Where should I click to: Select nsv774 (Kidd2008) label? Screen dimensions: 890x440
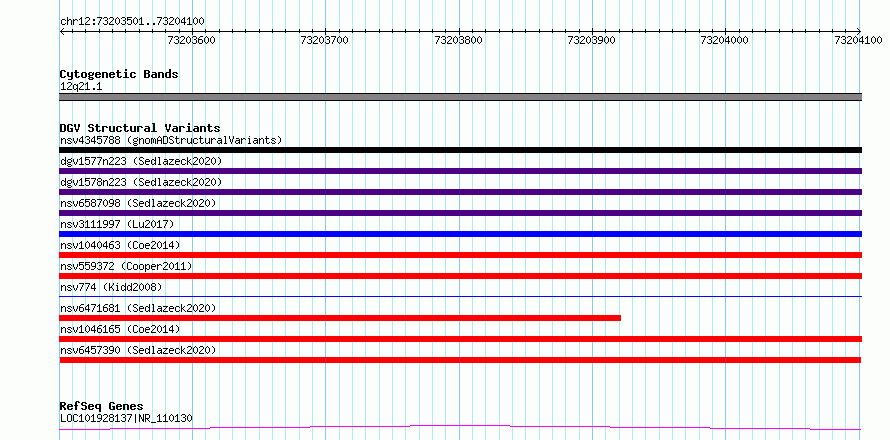pos(111,287)
